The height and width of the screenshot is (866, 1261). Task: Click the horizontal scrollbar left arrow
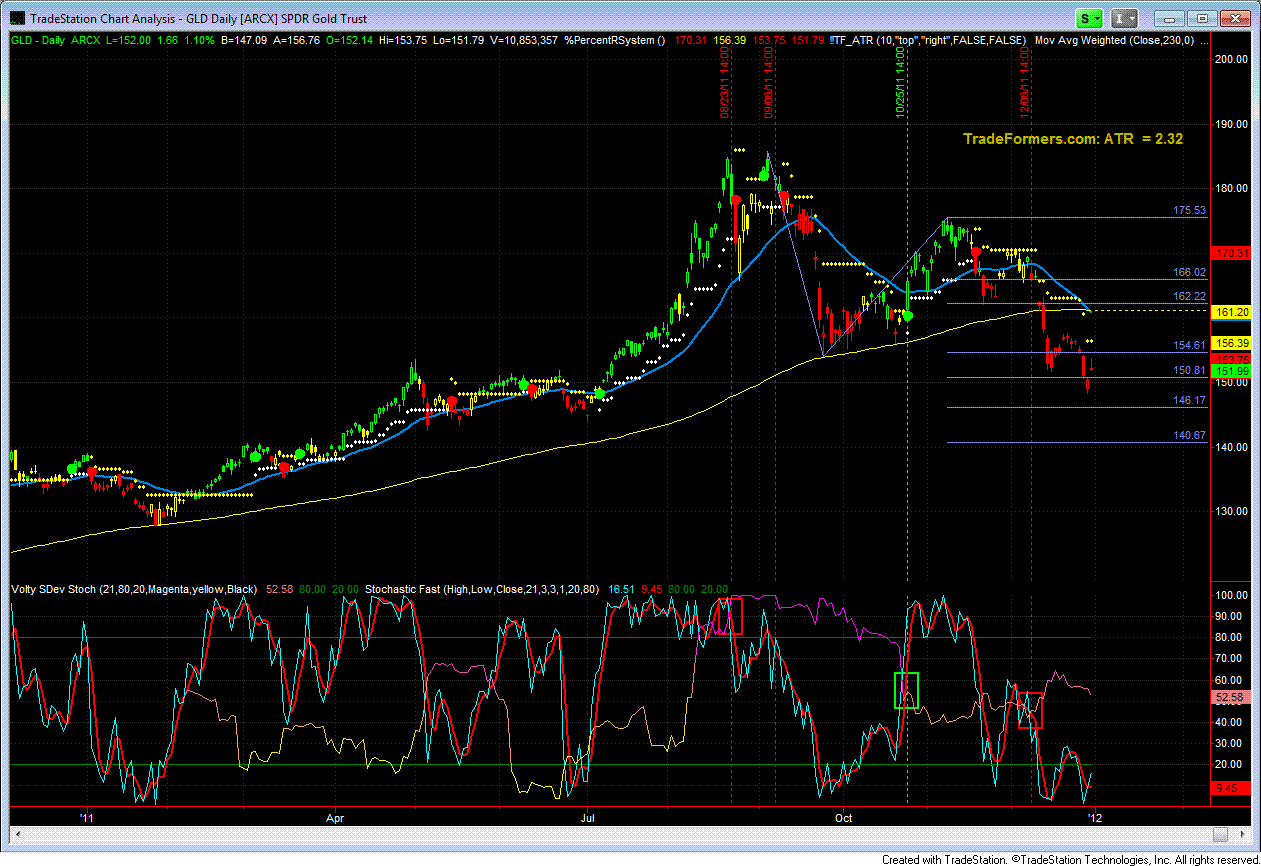[17, 835]
